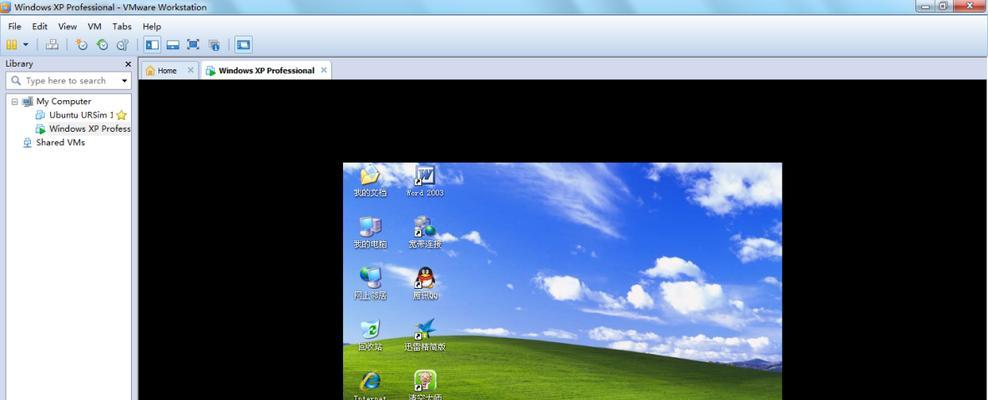
Task: Pause the virtual machine with the suspend button
Action: [x=11, y=45]
